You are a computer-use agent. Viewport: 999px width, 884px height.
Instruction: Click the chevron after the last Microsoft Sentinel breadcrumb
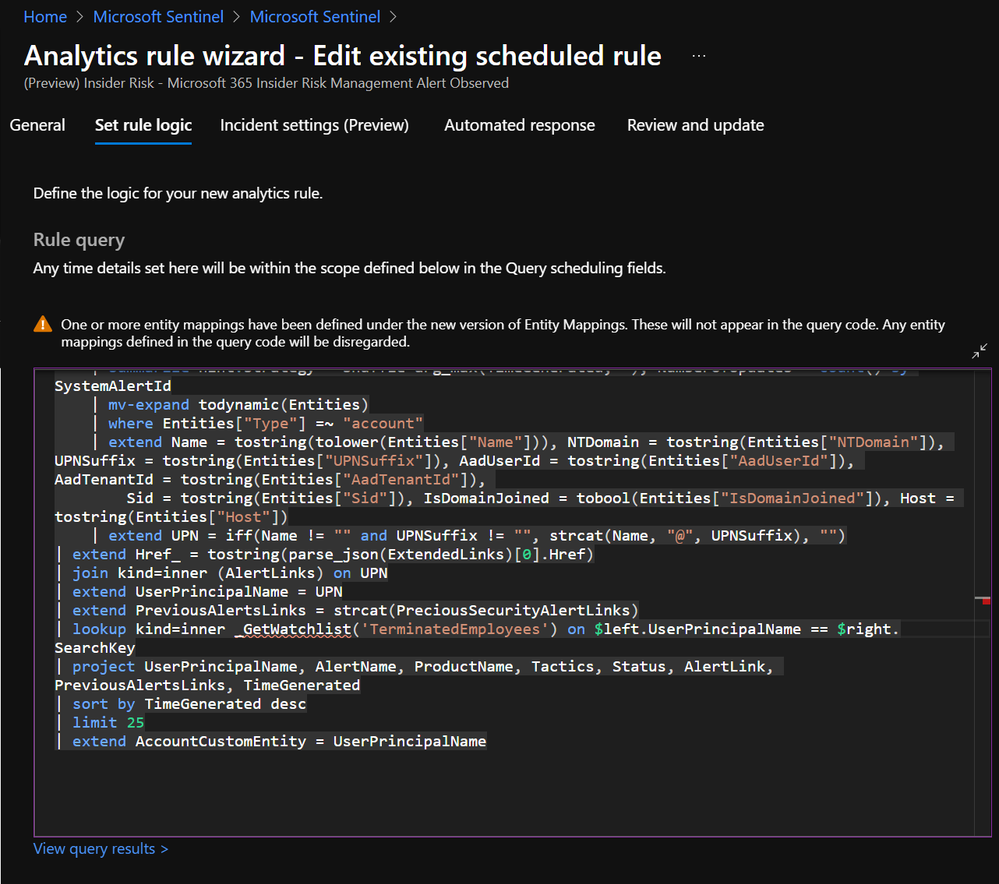[393, 17]
